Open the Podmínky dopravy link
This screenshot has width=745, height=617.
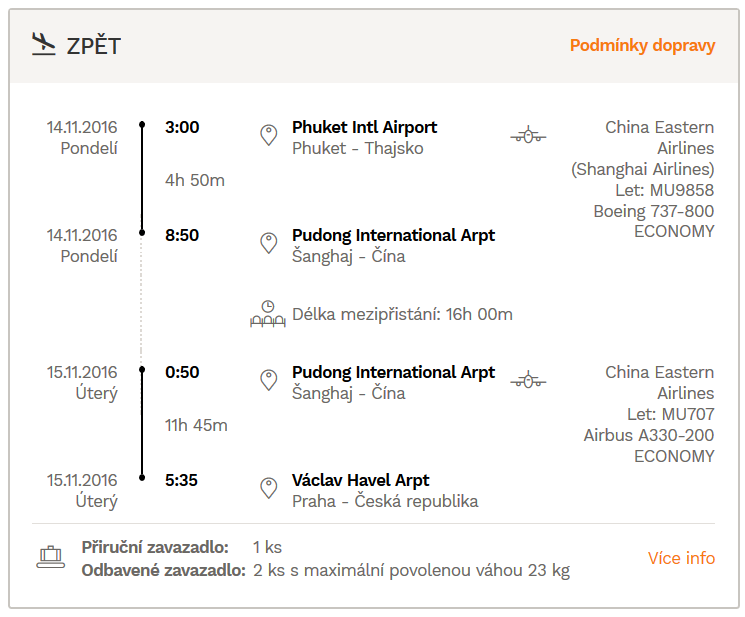tap(642, 46)
